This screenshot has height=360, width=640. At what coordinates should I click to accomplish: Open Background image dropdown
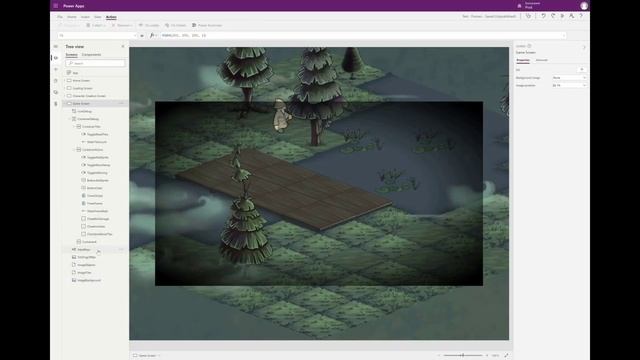[569, 78]
